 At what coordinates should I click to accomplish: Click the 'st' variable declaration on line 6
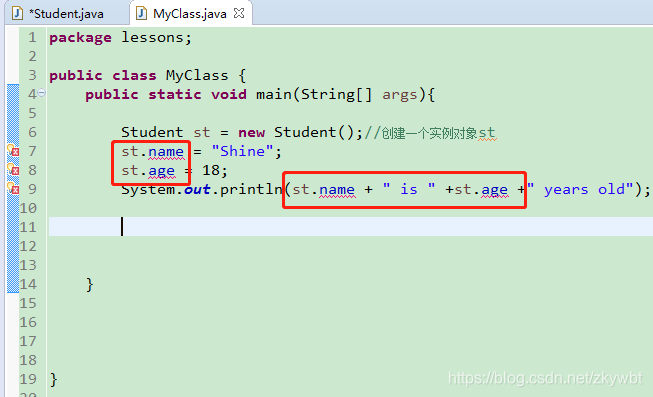click(202, 132)
